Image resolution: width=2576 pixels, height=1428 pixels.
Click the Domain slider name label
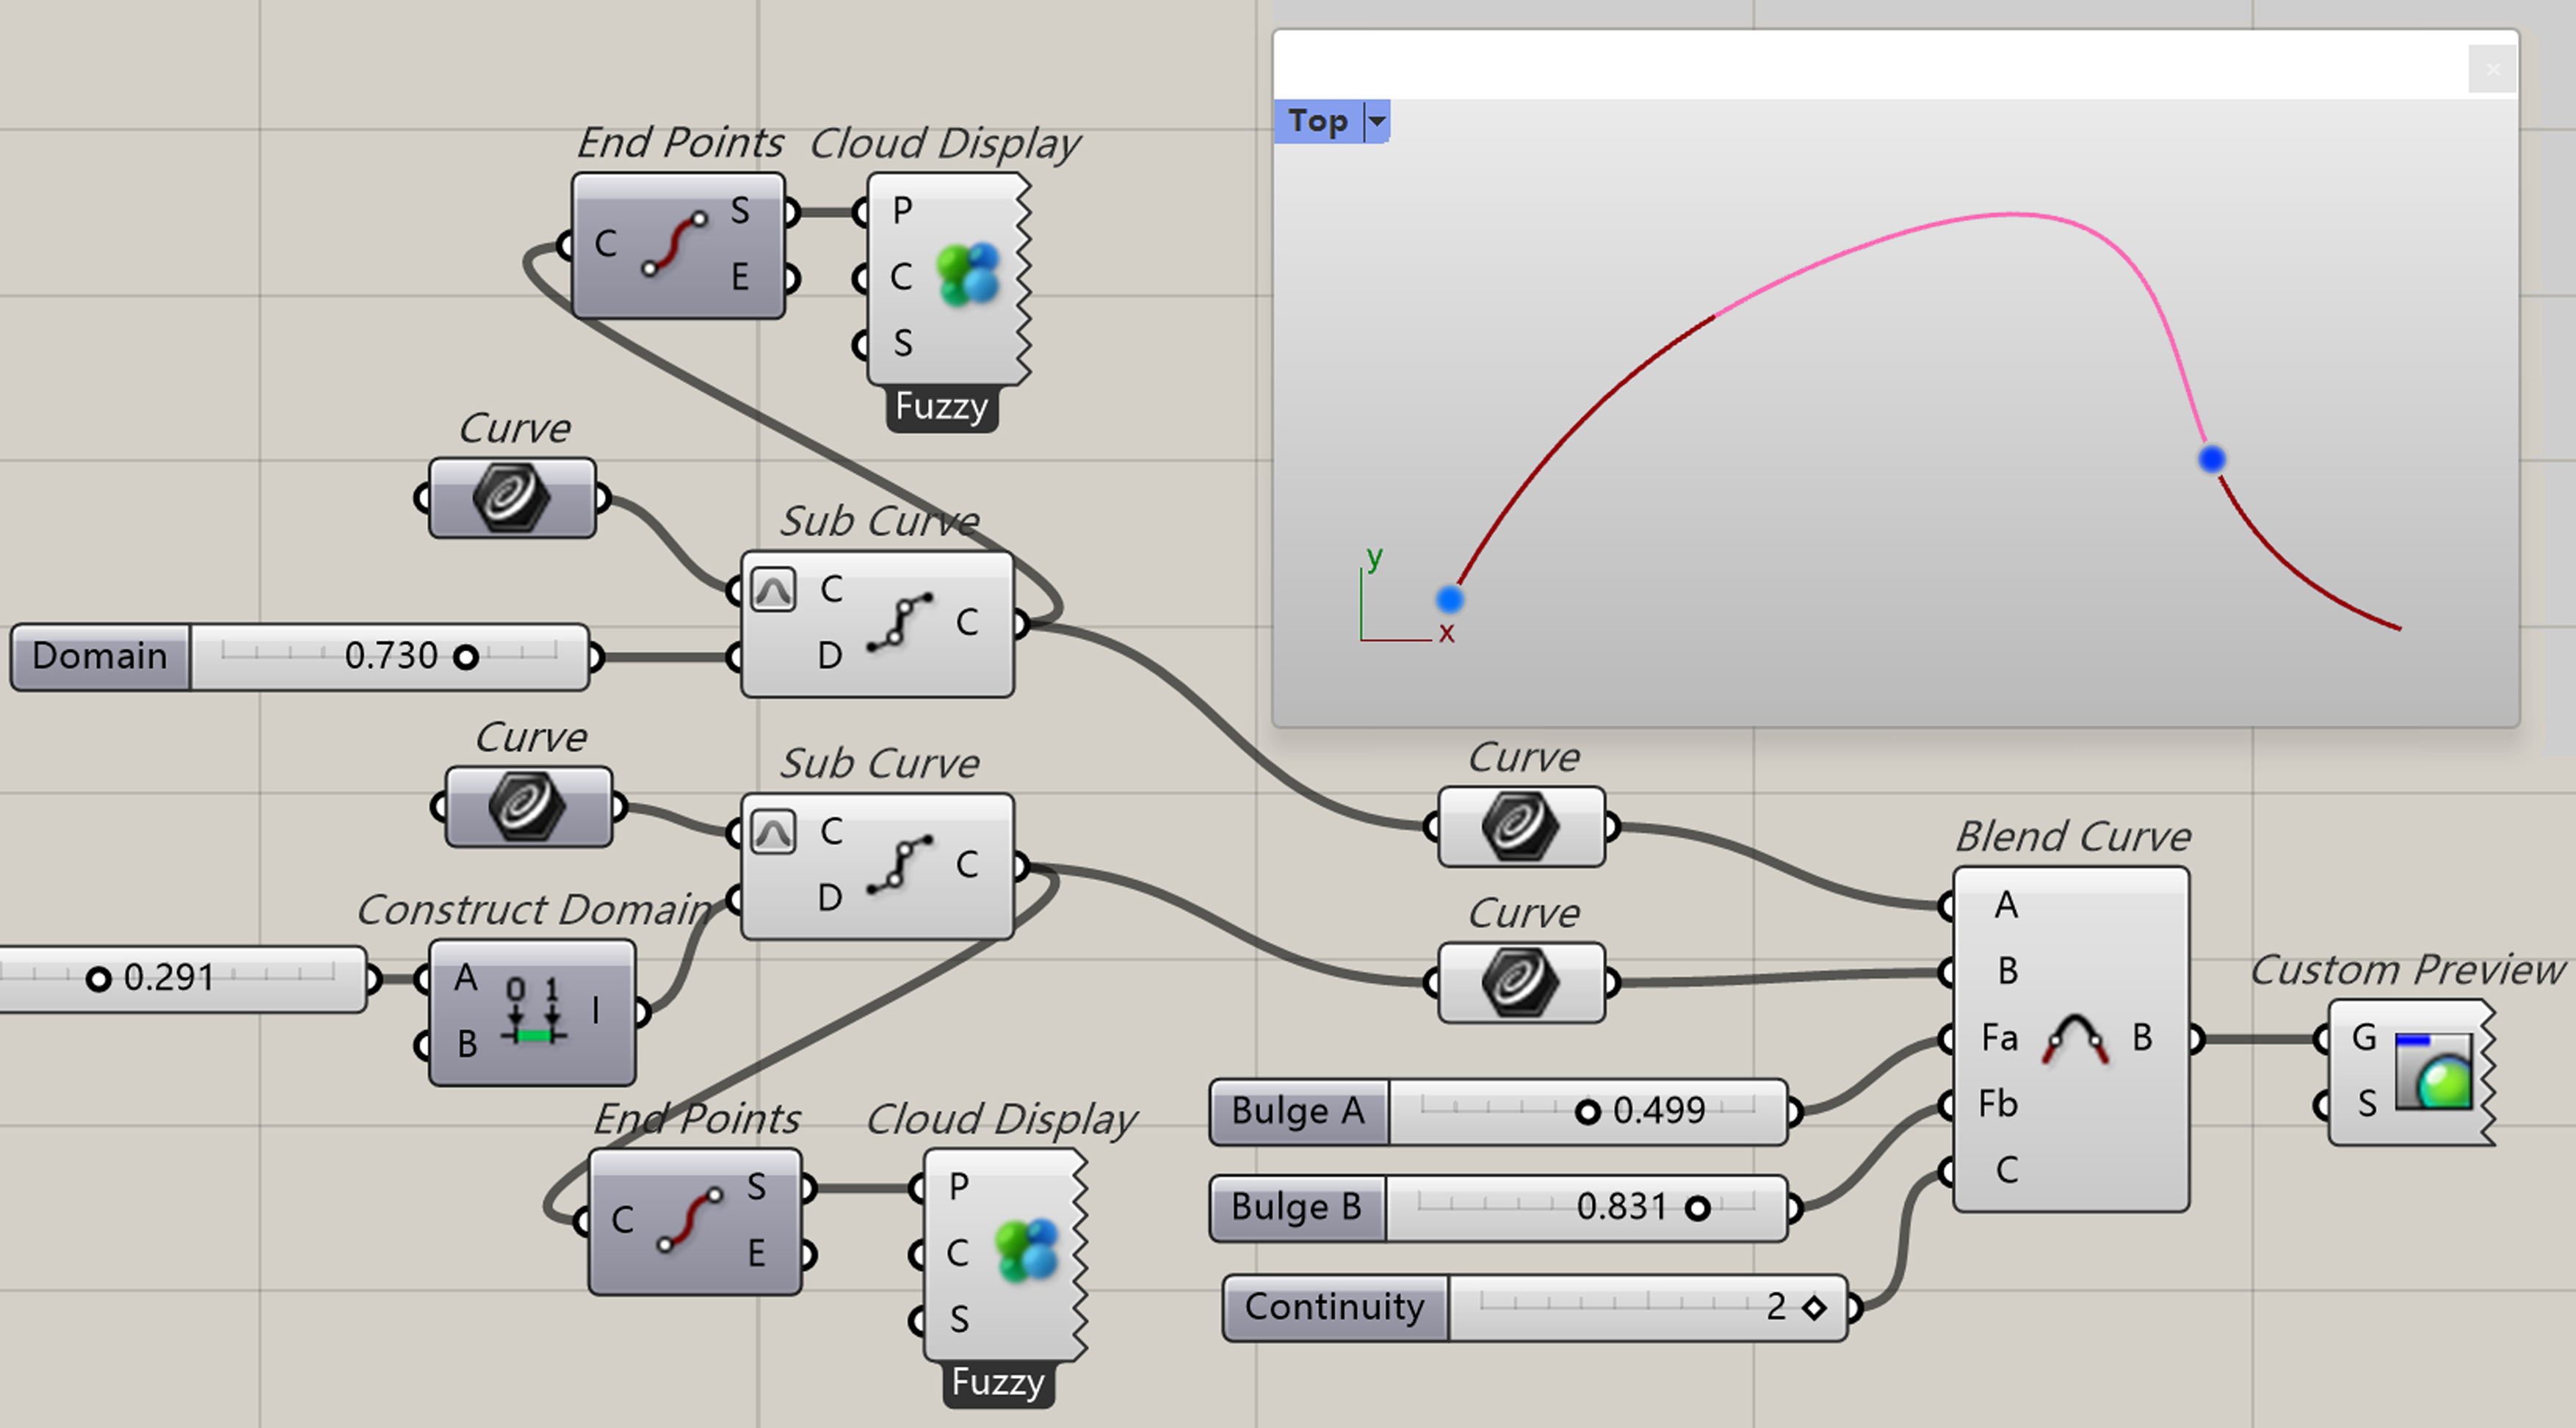(100, 656)
